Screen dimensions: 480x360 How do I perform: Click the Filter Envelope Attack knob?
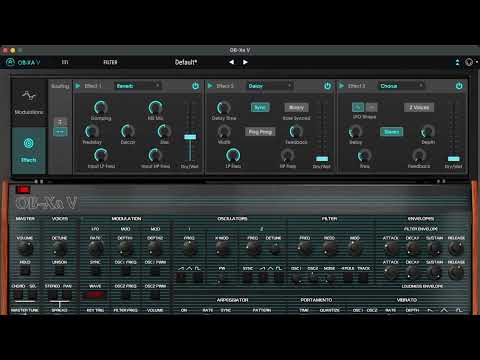[x=391, y=248]
